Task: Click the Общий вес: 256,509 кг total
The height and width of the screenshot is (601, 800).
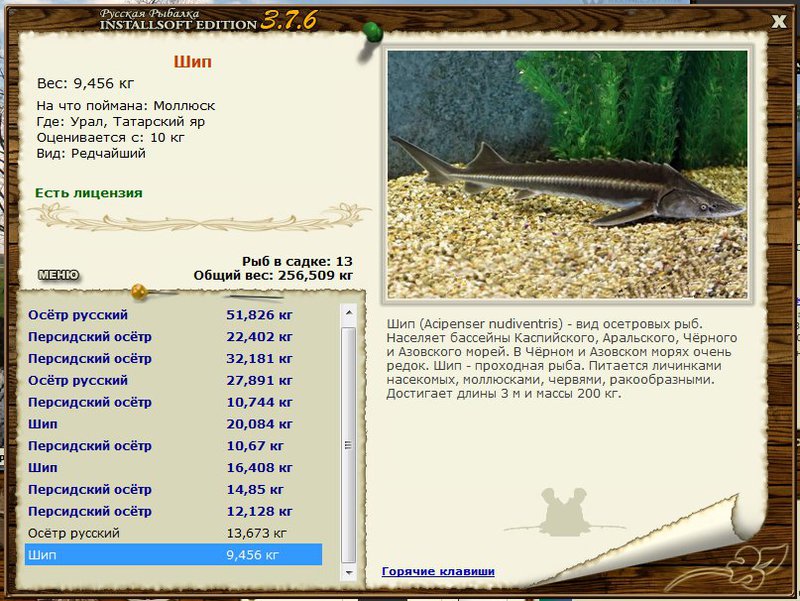Action: 273,276
